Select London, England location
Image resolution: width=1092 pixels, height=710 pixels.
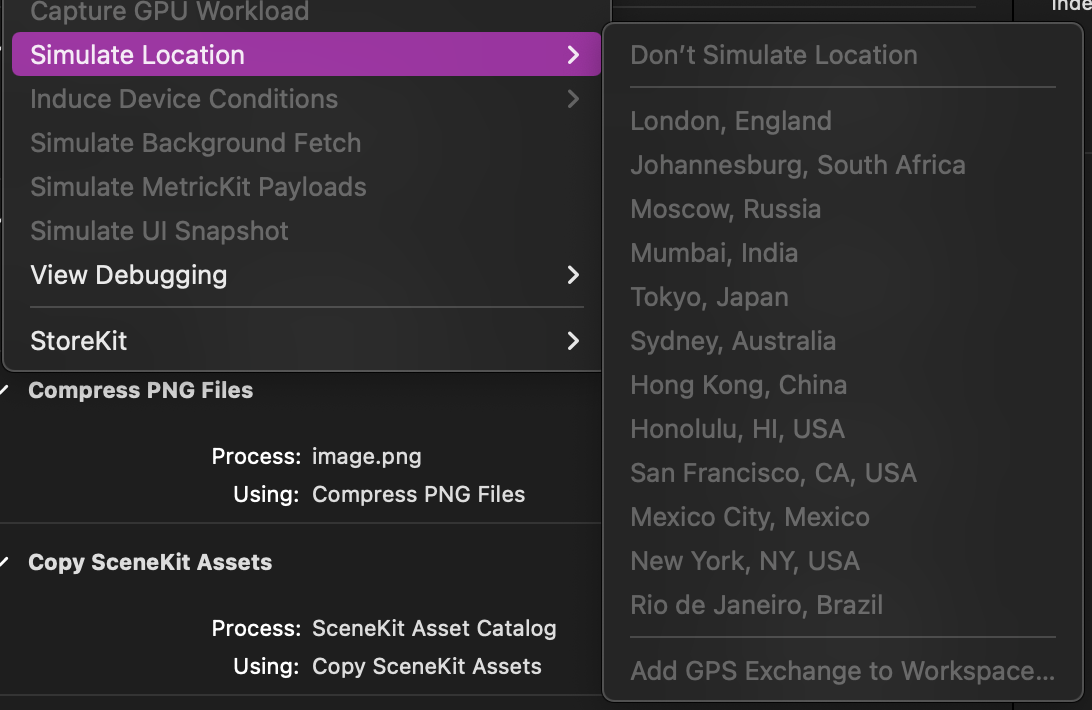coord(843,121)
